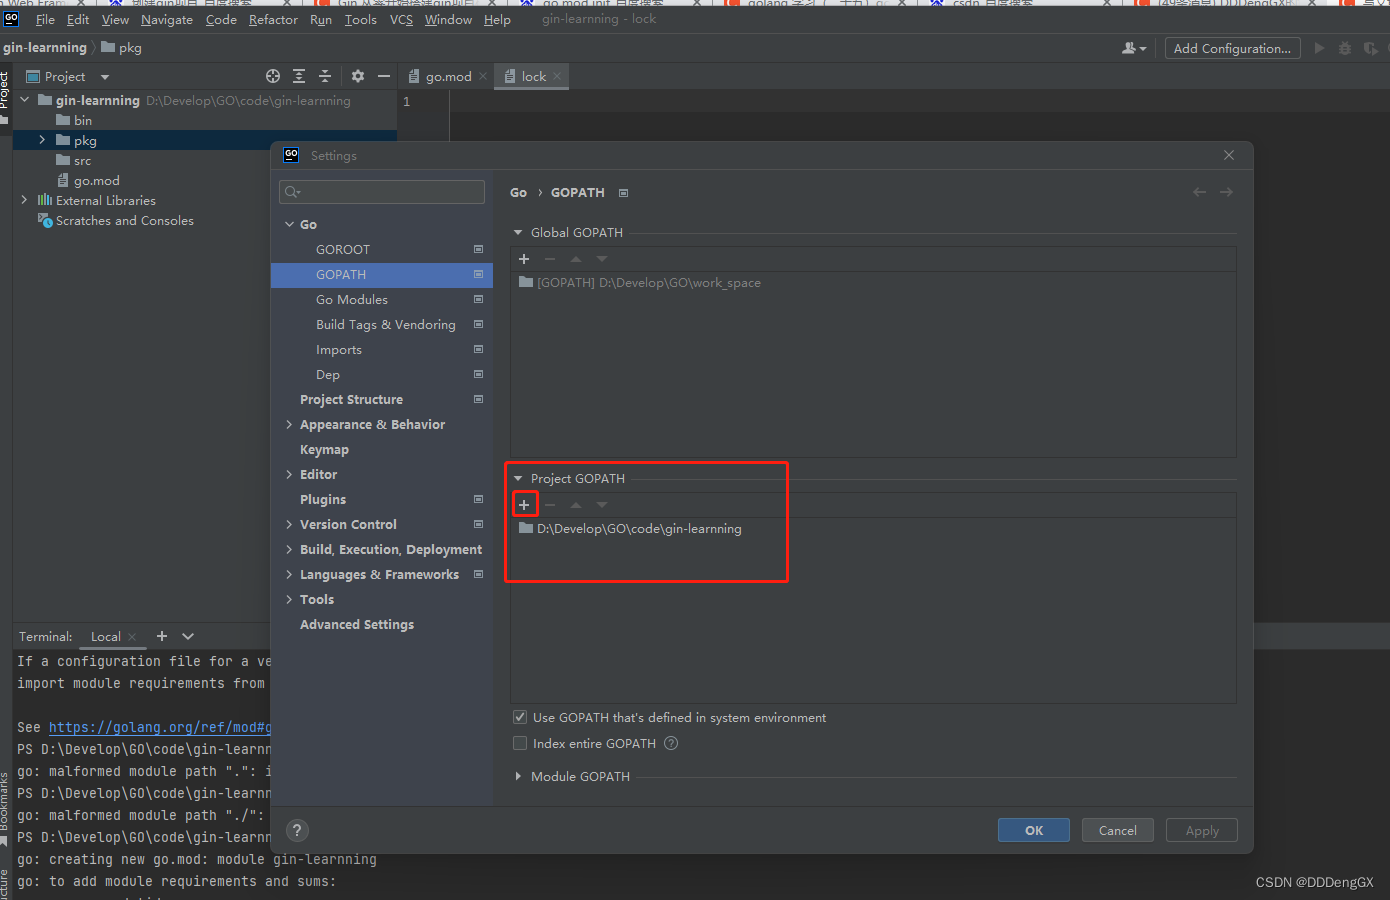Viewport: 1390px width, 900px height.
Task: Open the Tools menu
Action: (361, 19)
